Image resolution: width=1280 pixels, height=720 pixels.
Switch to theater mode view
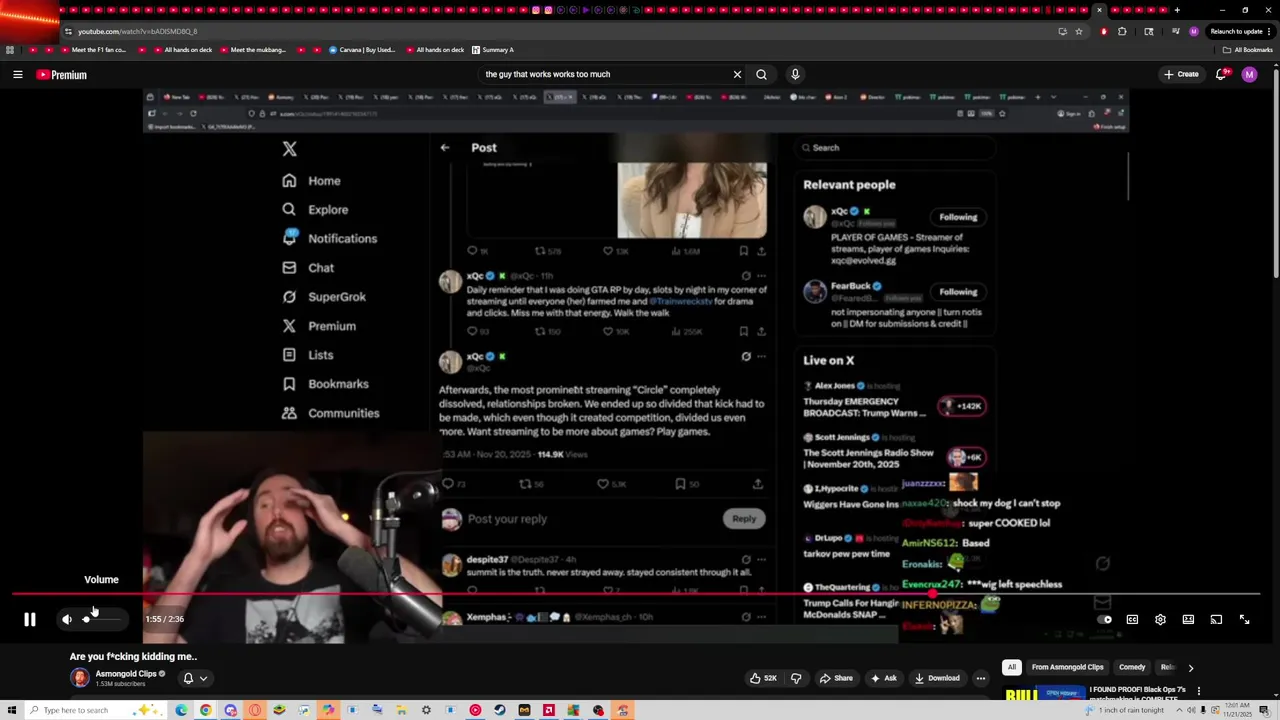tap(1188, 620)
